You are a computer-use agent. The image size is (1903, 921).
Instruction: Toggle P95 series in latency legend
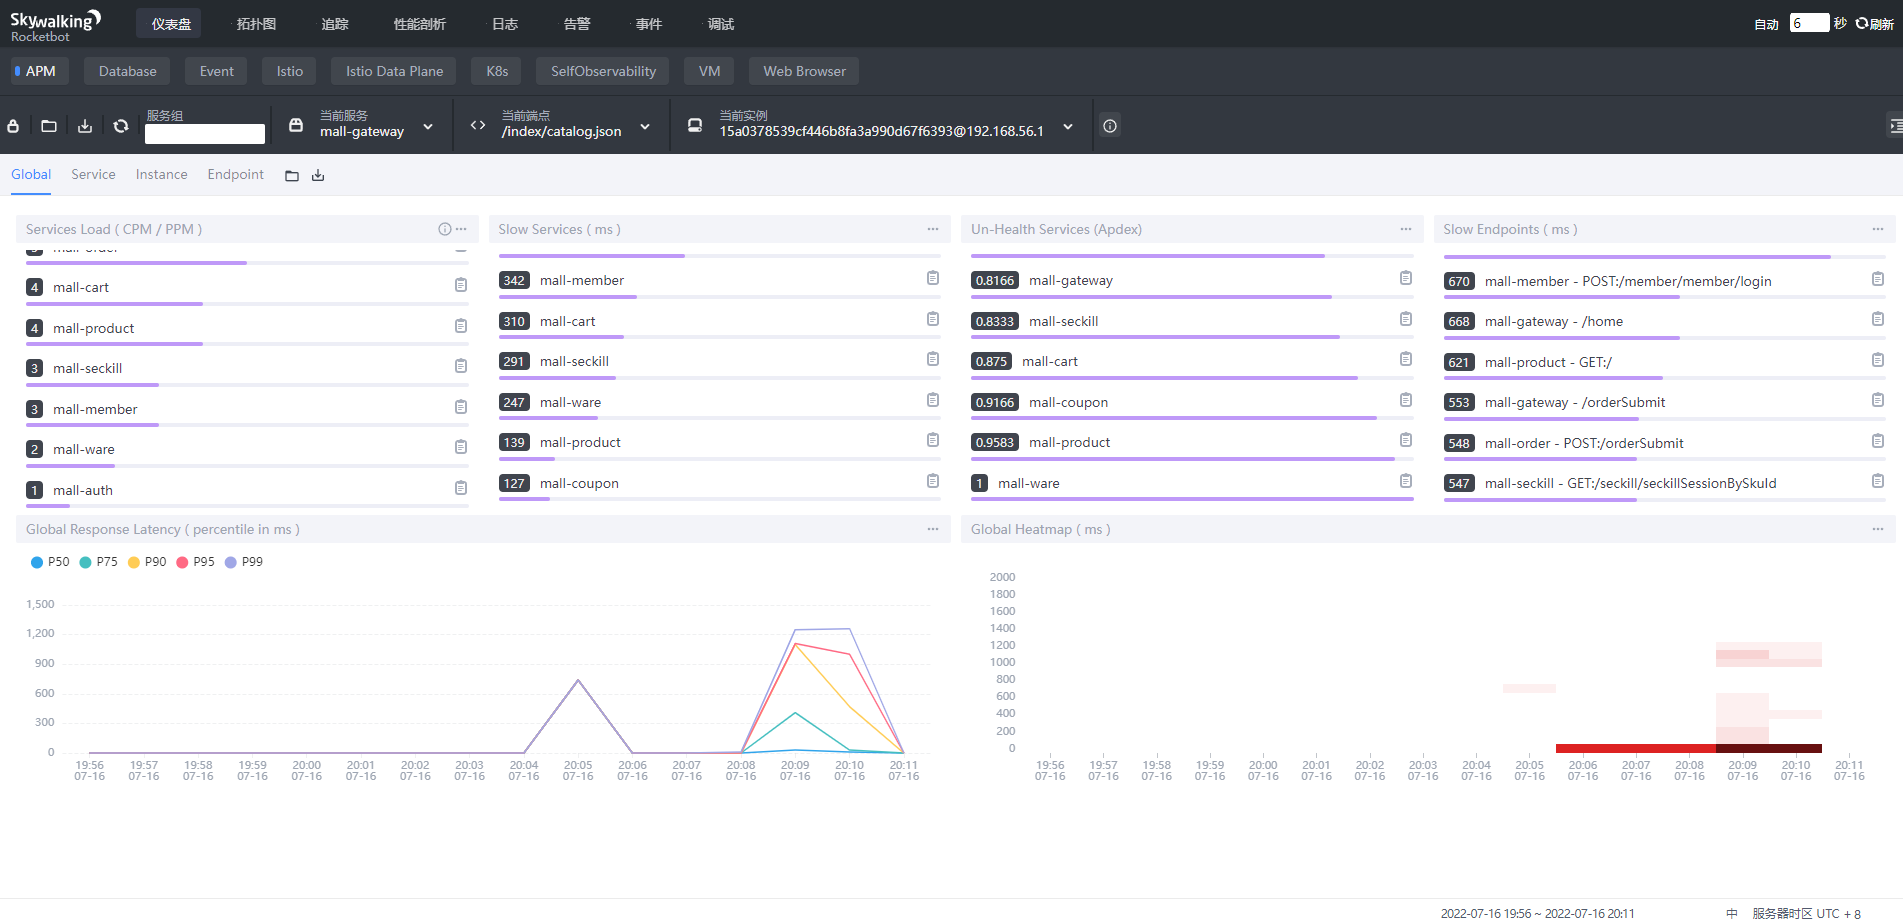pos(195,562)
